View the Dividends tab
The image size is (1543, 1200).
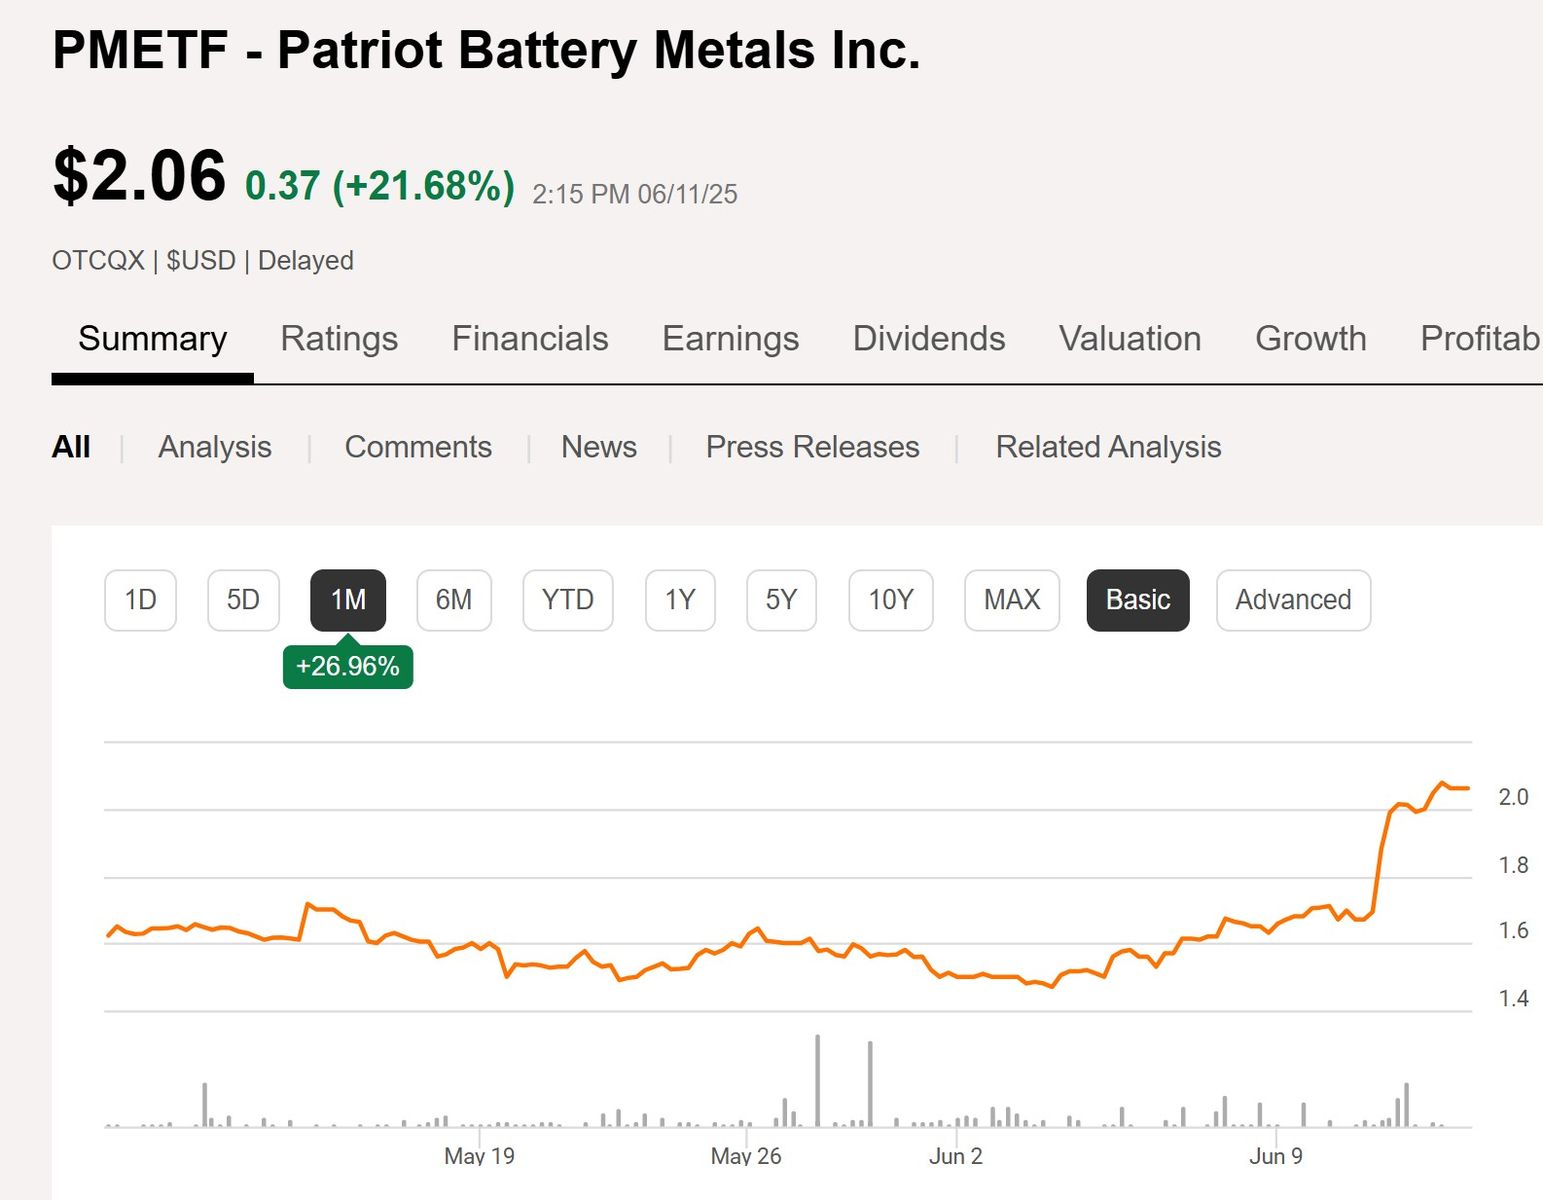coord(928,339)
